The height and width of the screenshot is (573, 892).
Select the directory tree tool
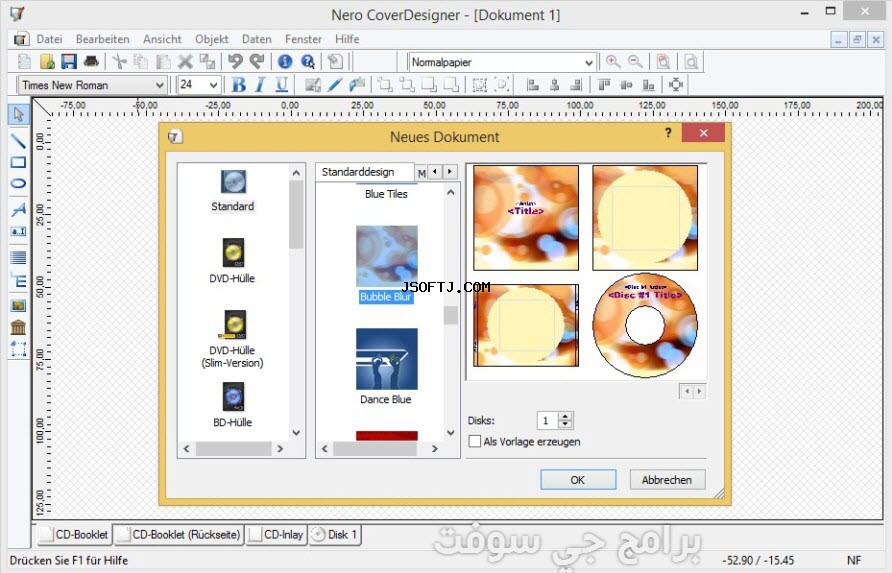[18, 281]
